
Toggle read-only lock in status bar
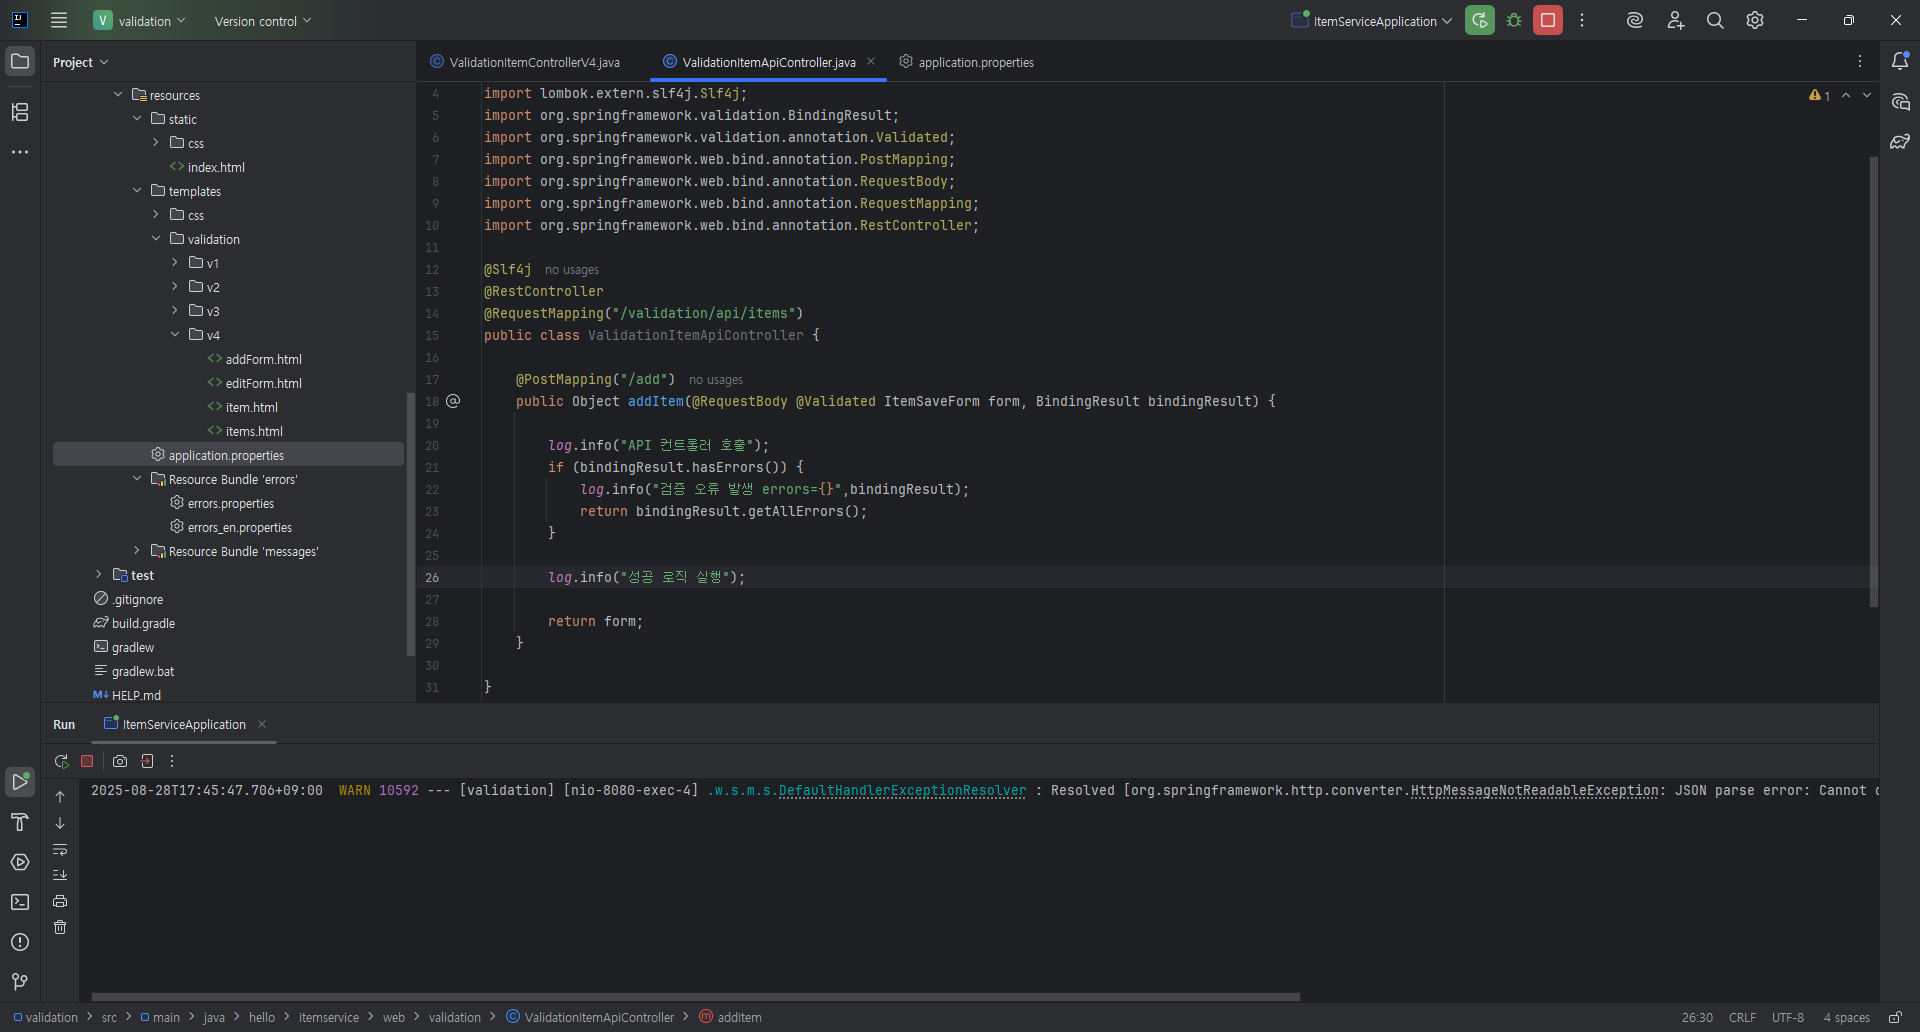1895,1017
